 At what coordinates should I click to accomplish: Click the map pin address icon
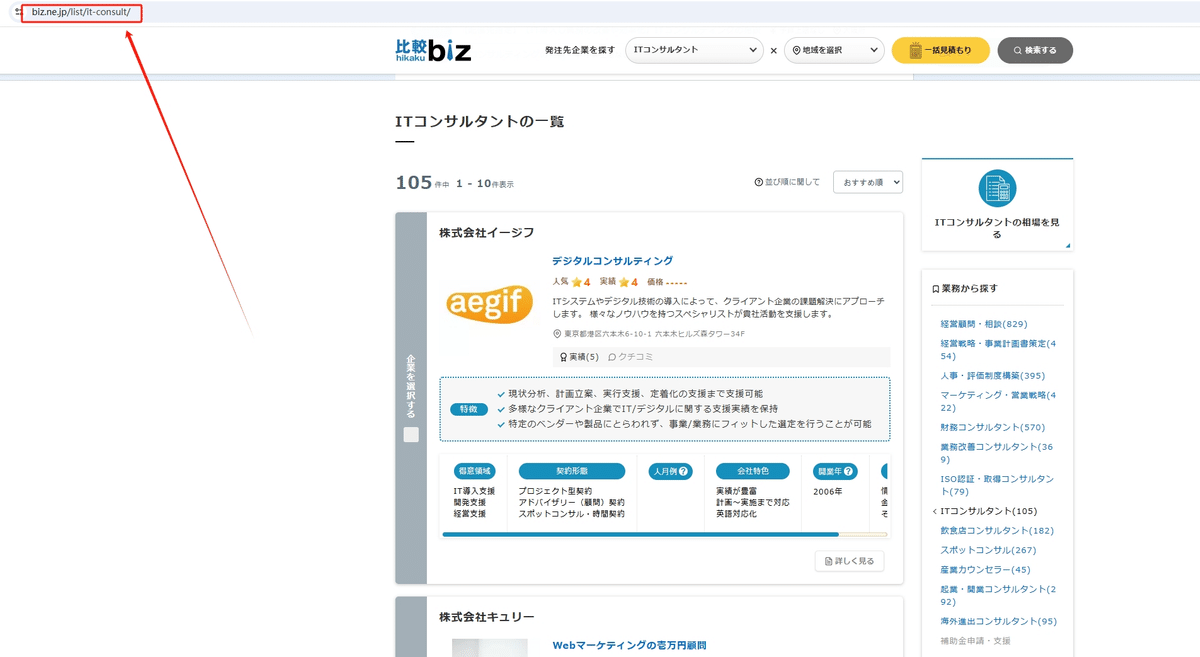(557, 334)
